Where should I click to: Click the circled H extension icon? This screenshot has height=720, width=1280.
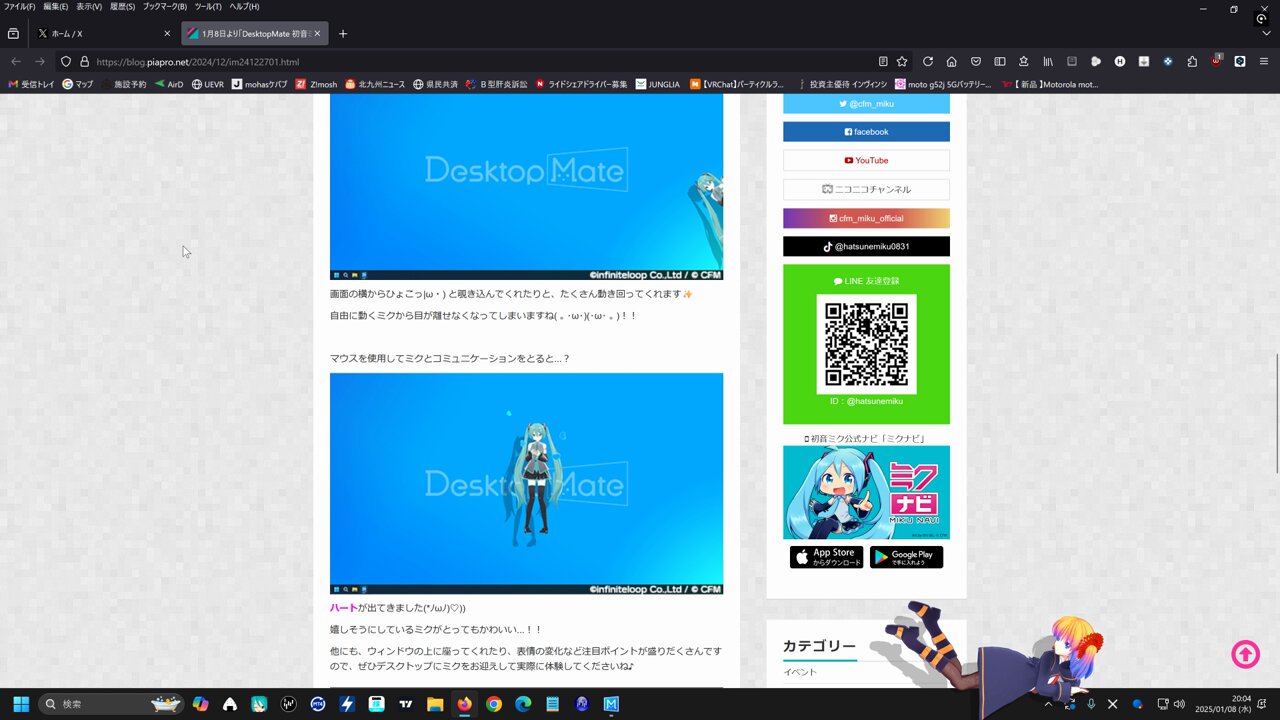(x=1120, y=61)
